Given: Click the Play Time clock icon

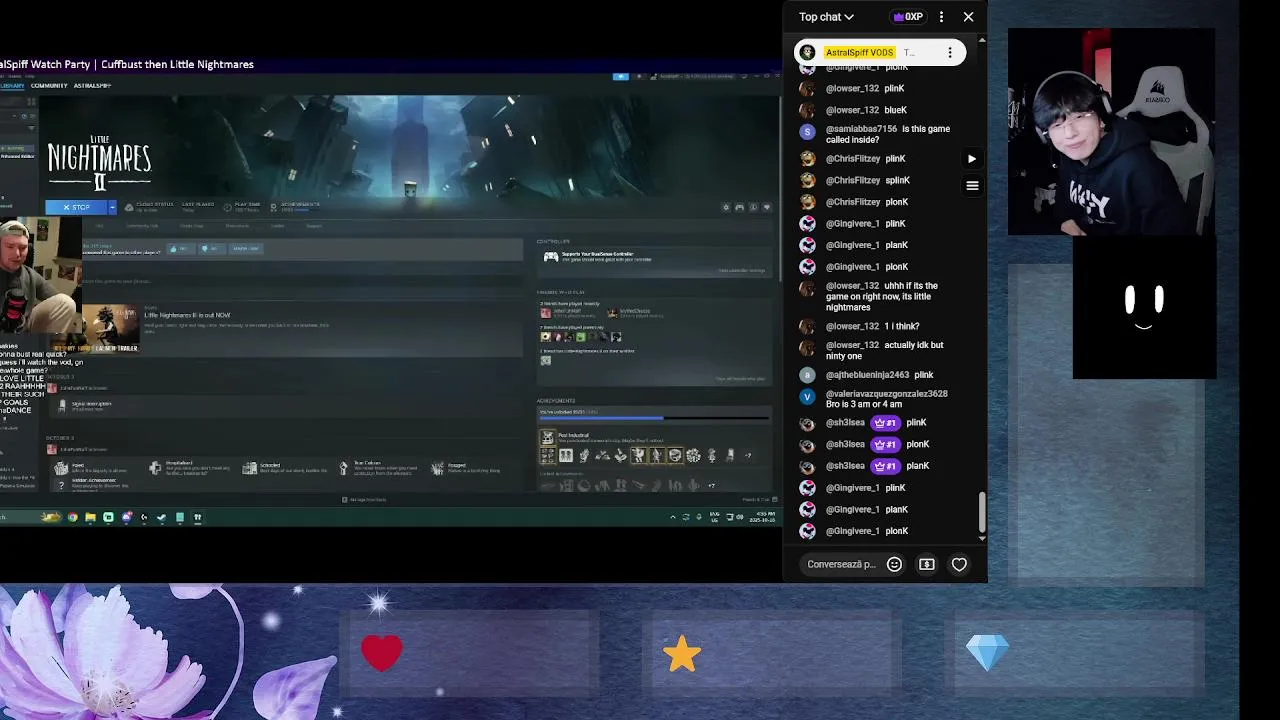Looking at the screenshot, I should pyautogui.click(x=228, y=207).
